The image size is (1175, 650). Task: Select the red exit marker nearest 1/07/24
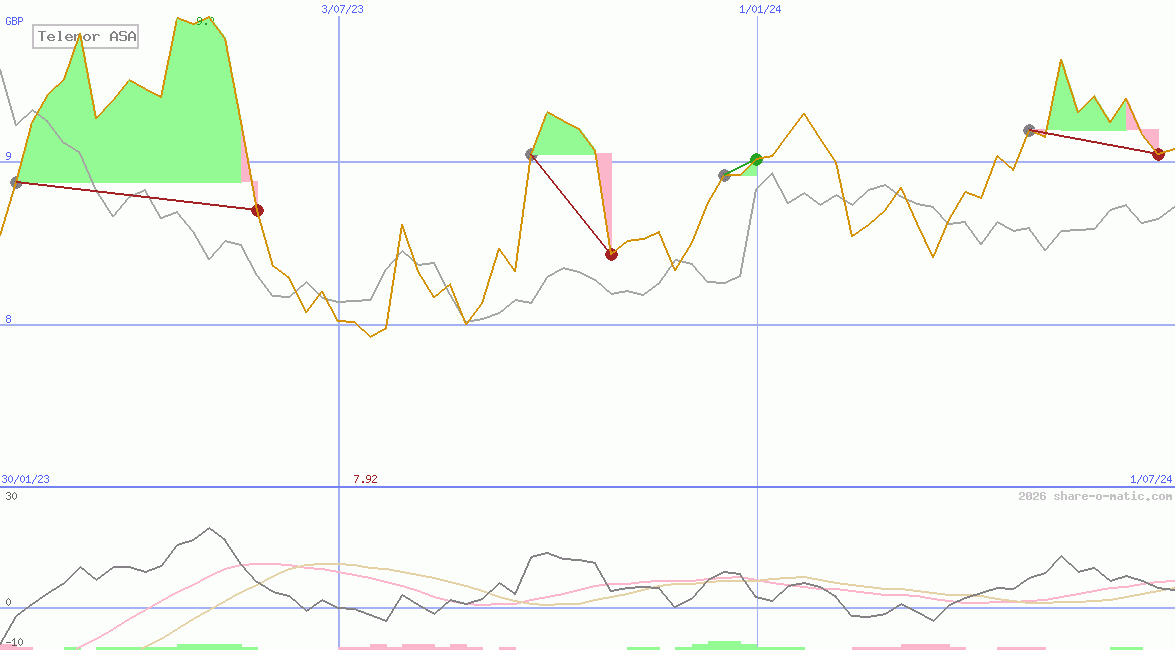1158,154
